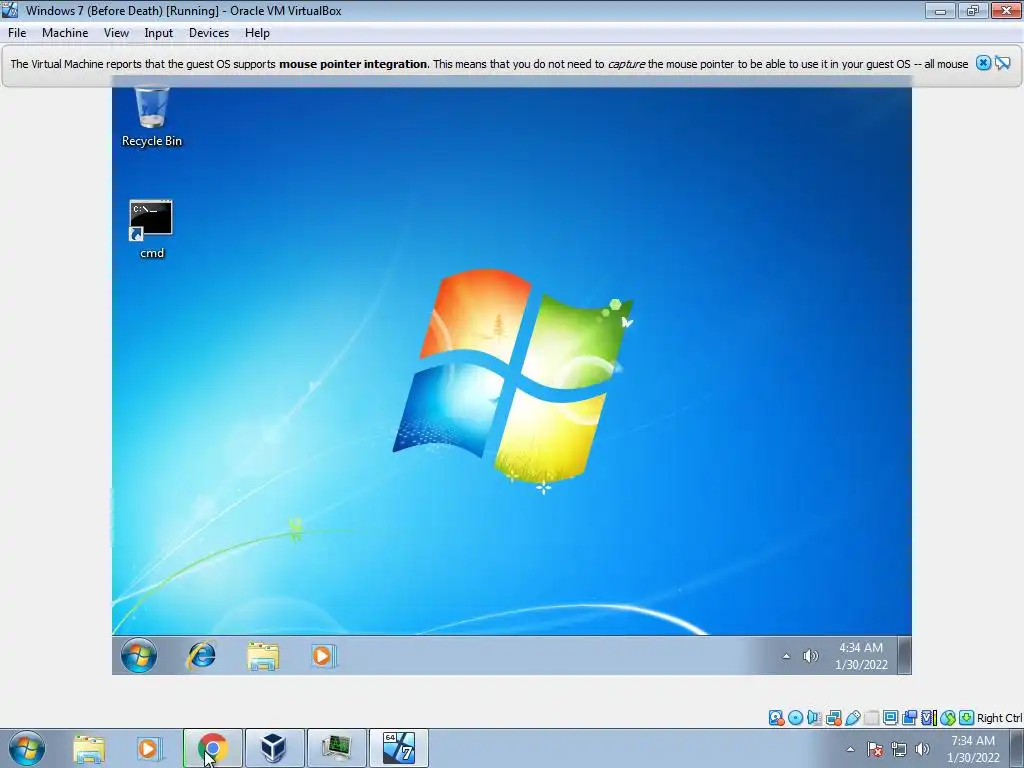The width and height of the screenshot is (1024, 768).
Task: Click the optical disk status icon
Action: tap(795, 718)
